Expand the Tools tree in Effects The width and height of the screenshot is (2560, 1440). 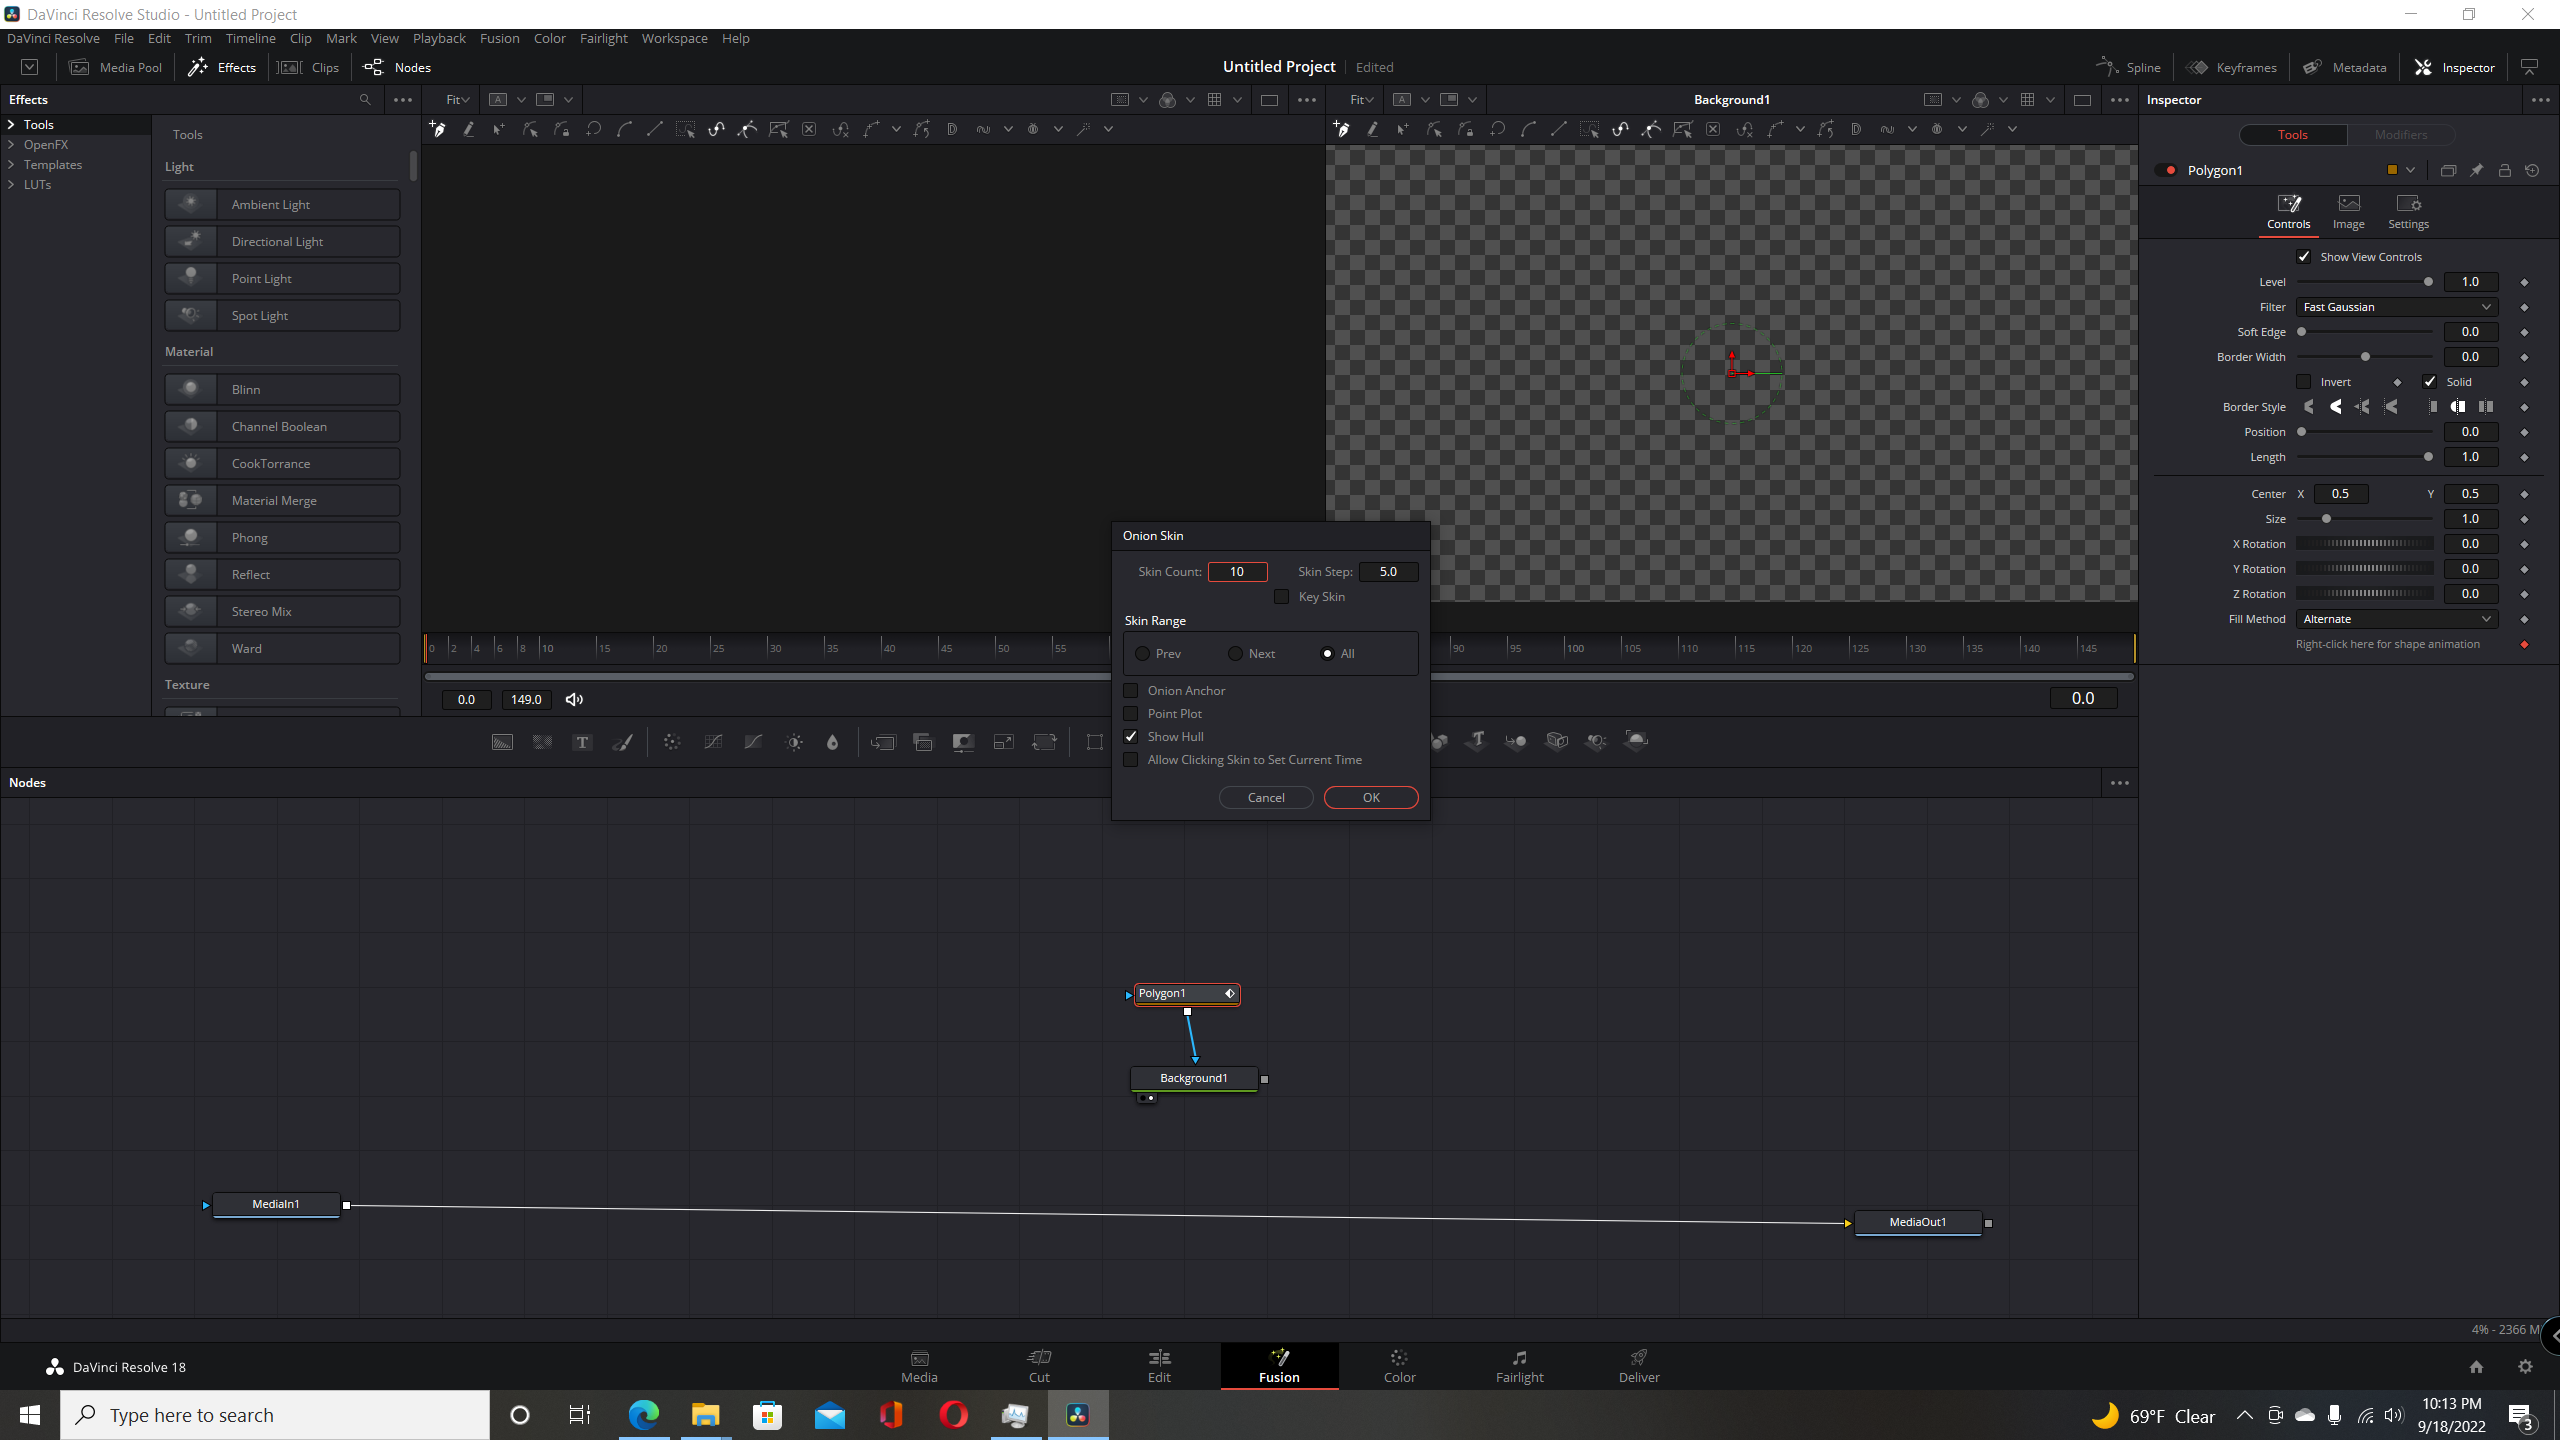coord(11,125)
